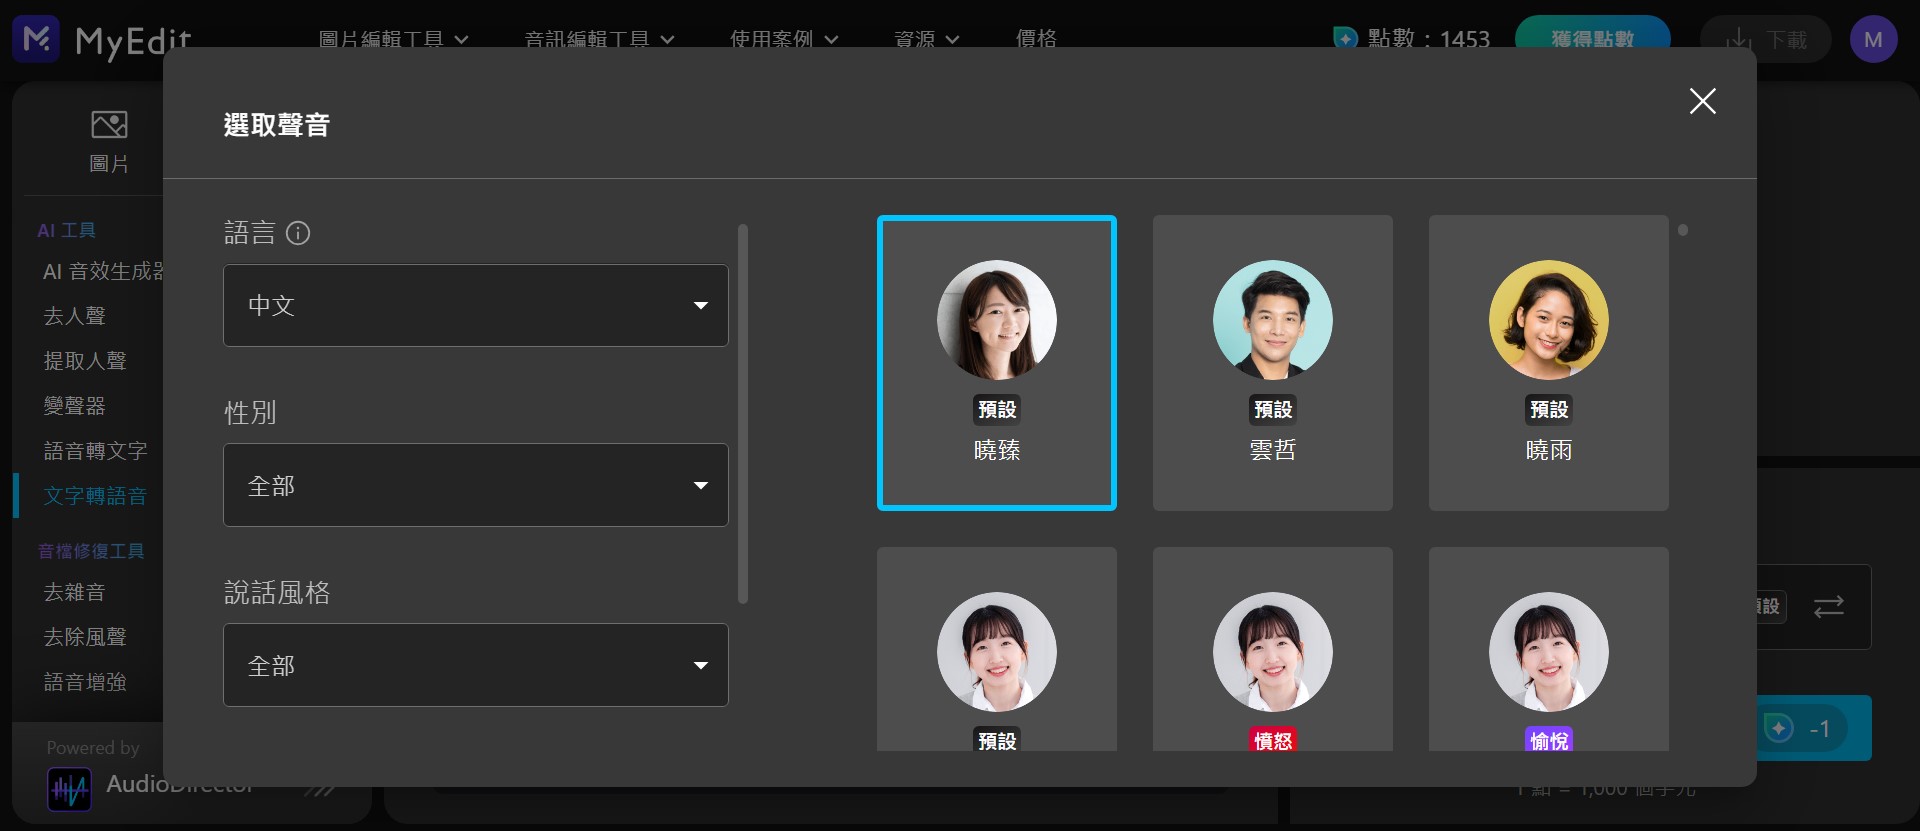Click the MyEdit logo icon
Screen dimensions: 1920x831
[x=36, y=39]
